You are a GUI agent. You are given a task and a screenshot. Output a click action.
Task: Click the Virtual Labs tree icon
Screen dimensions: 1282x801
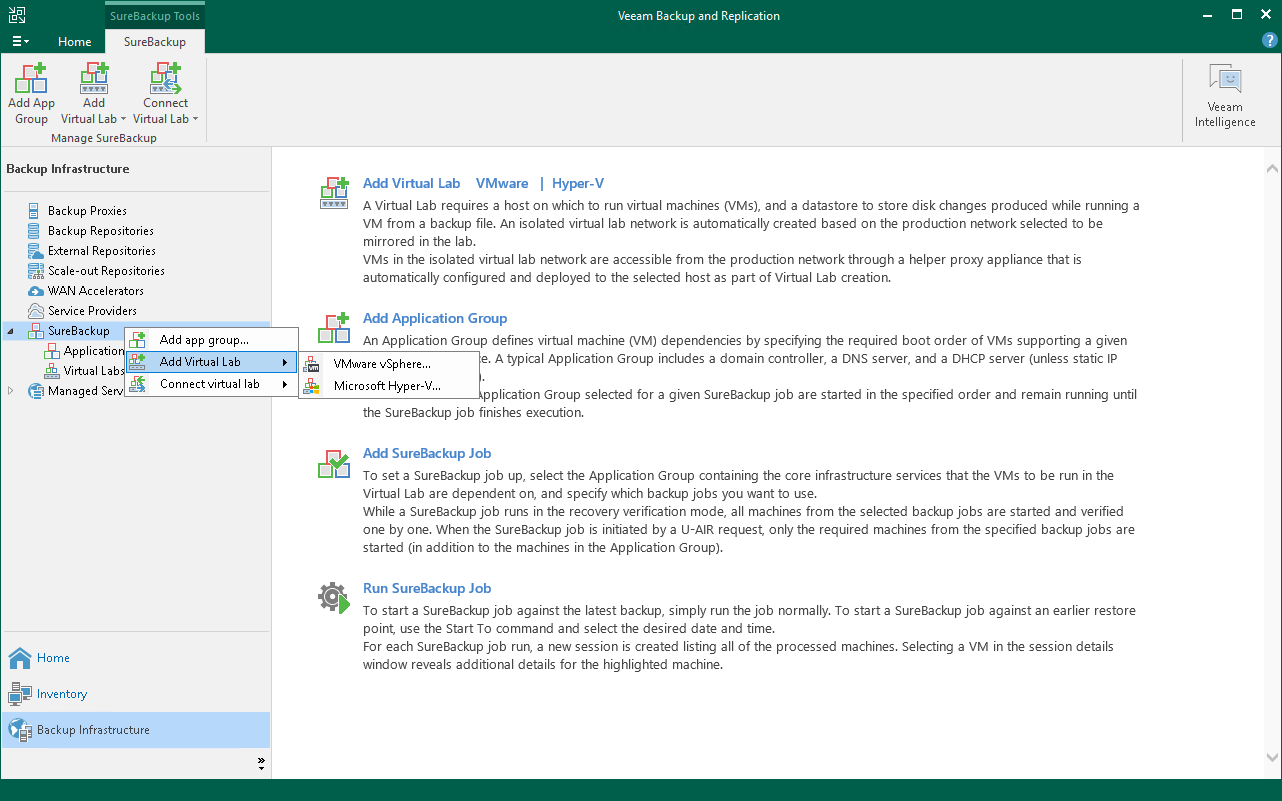(x=53, y=371)
